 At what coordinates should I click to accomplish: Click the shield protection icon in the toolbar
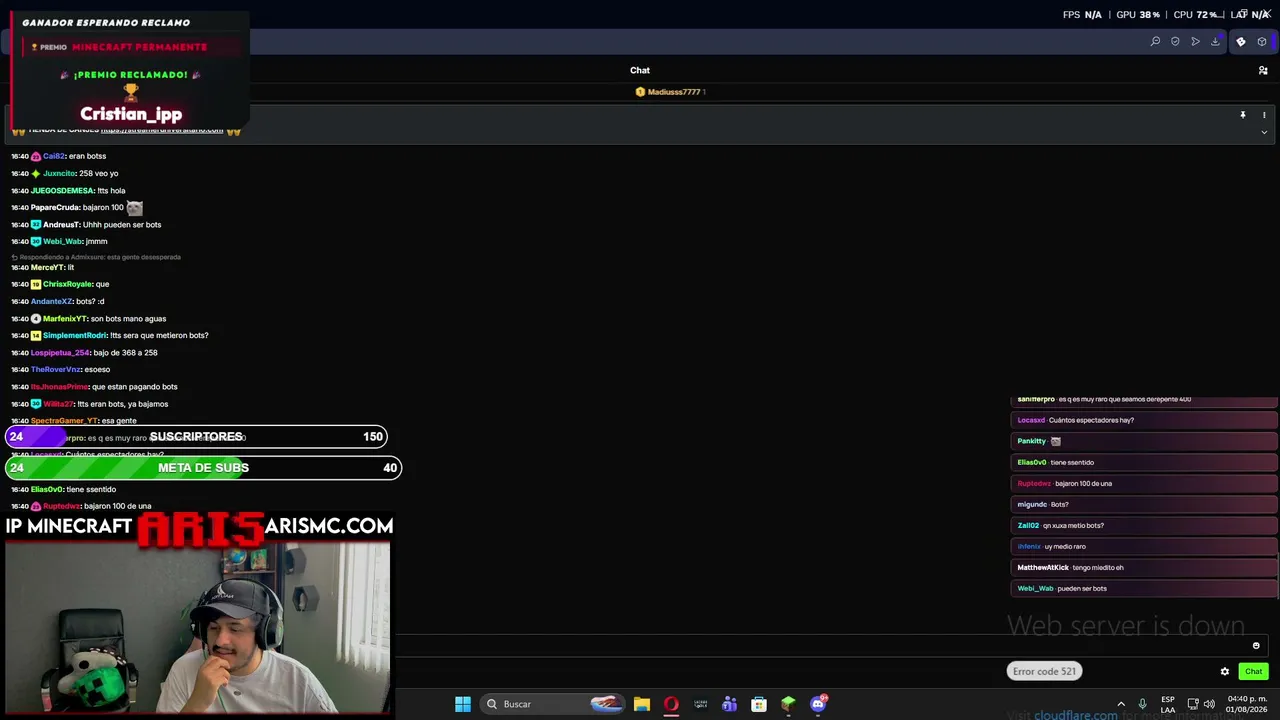(1175, 41)
